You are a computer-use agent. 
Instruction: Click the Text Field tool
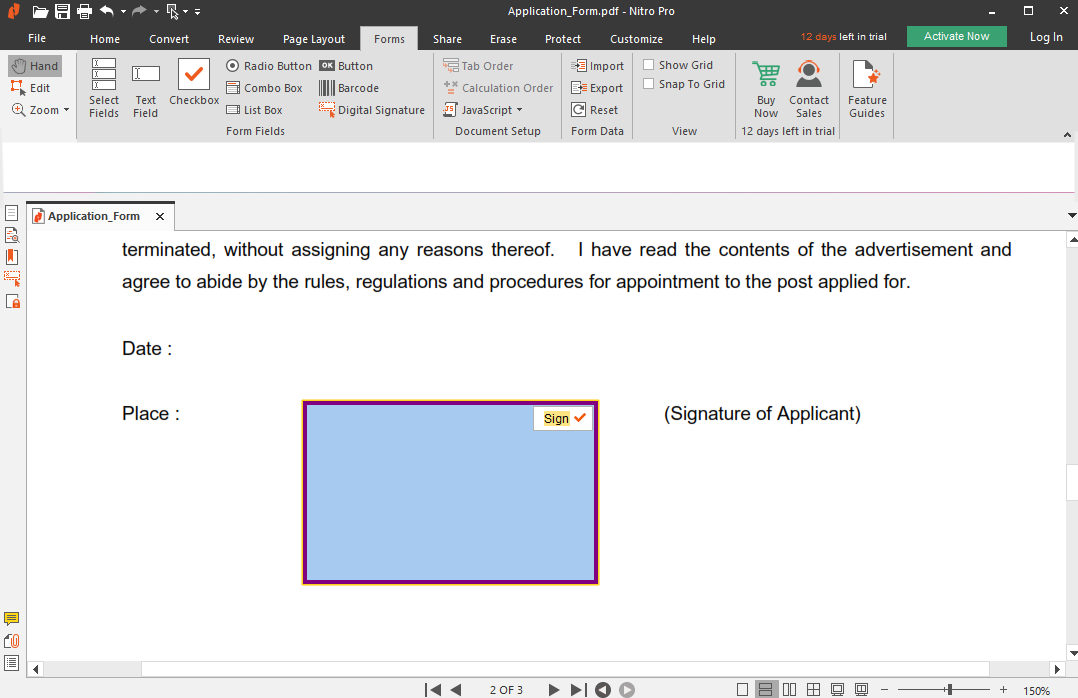coord(146,88)
